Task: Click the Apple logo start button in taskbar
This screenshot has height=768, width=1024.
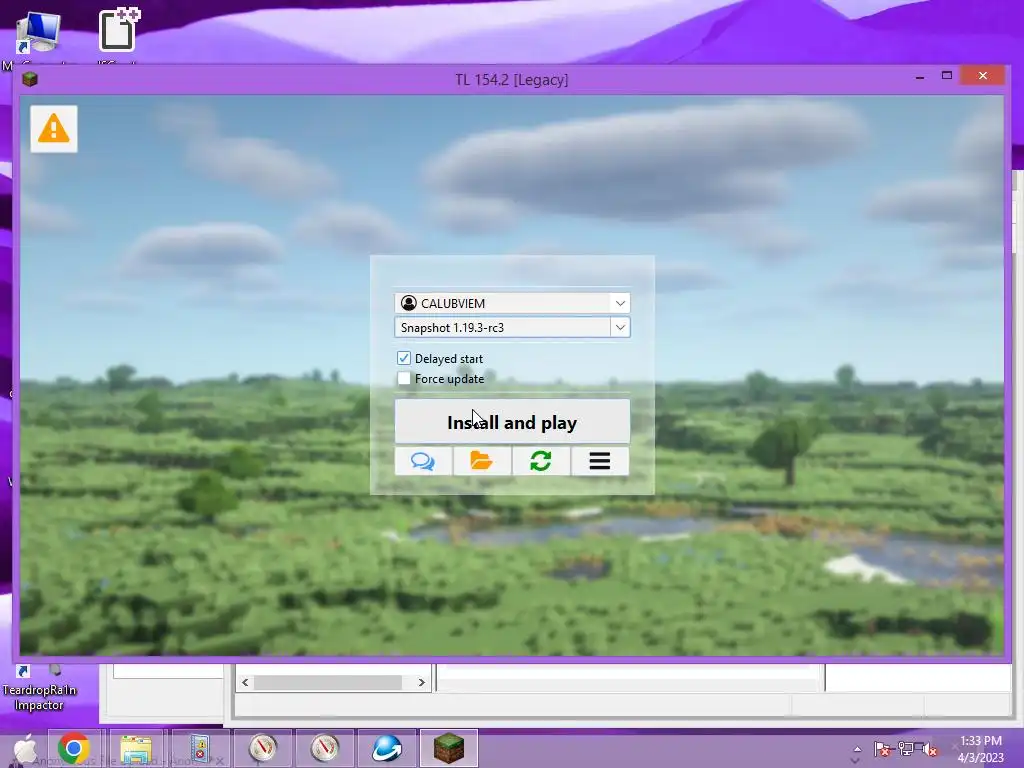Action: [25, 749]
